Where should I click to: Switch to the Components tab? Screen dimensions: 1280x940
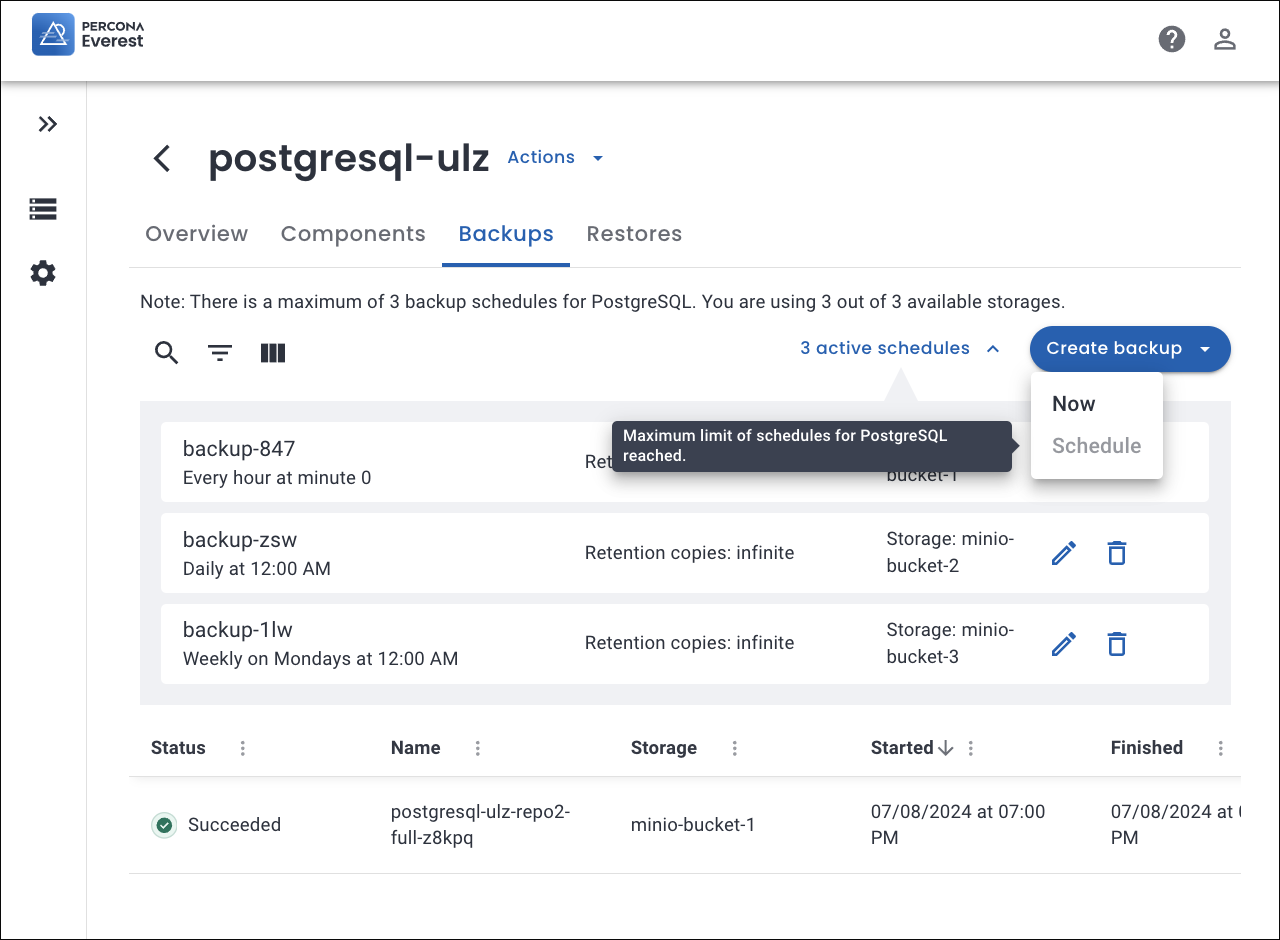click(x=353, y=234)
